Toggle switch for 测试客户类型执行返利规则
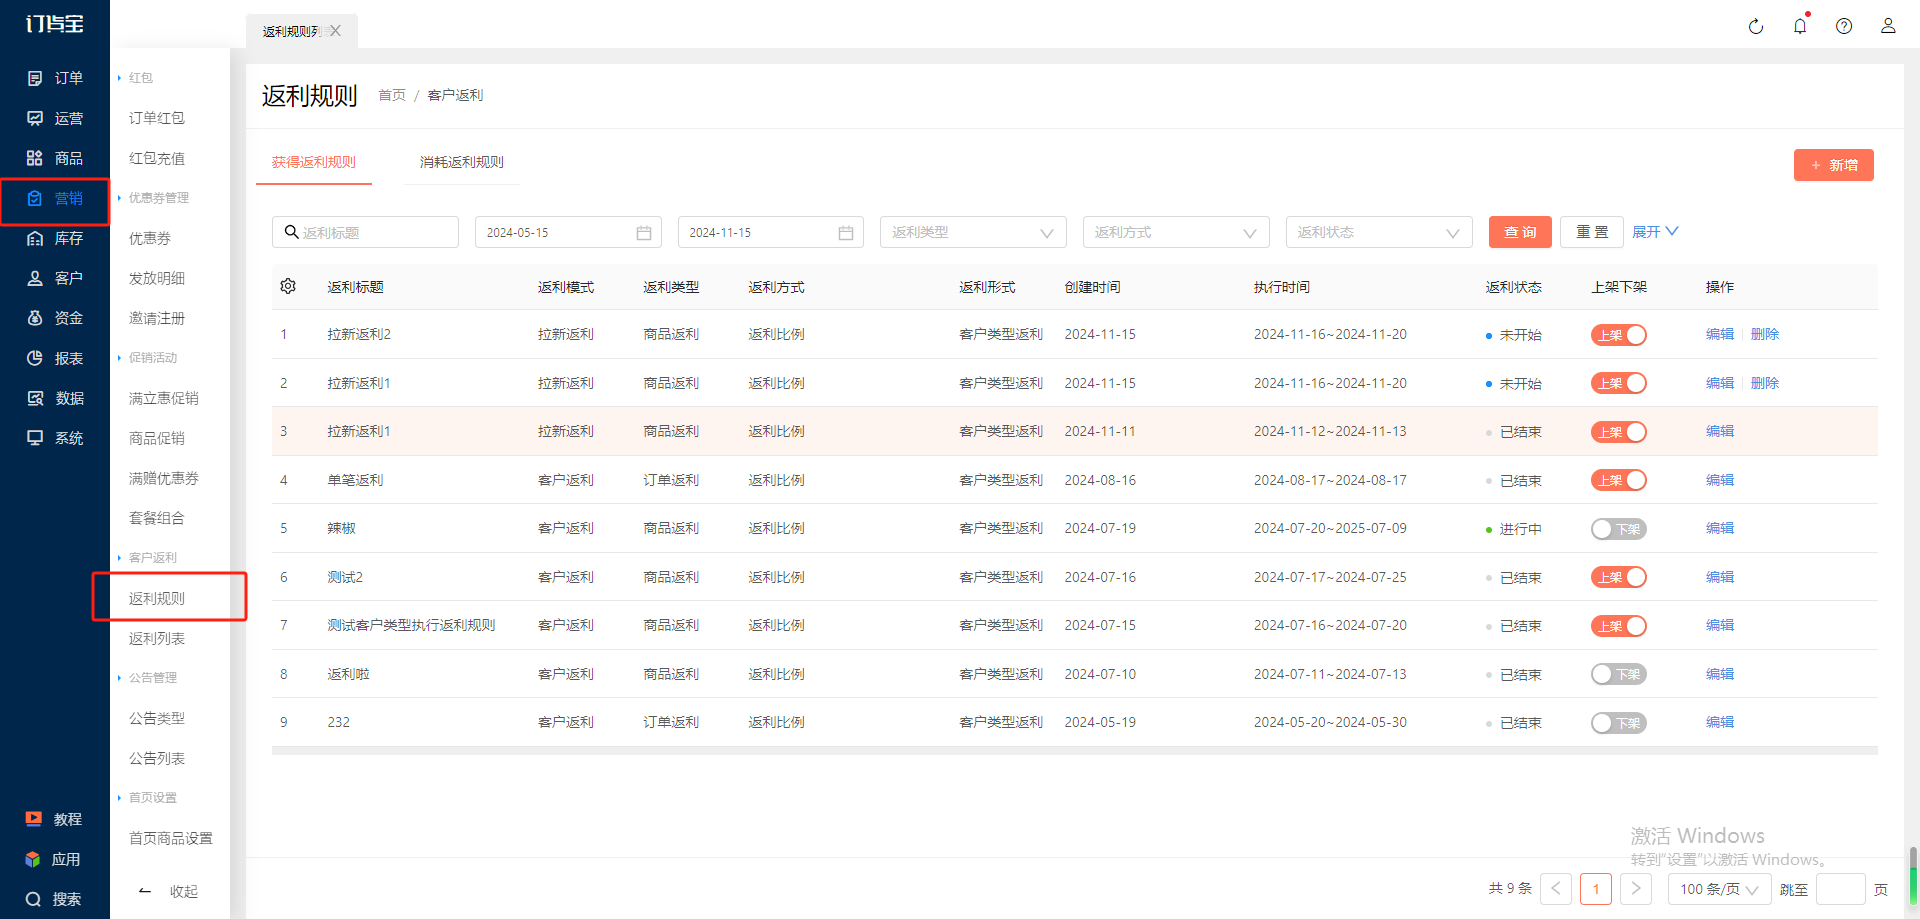The height and width of the screenshot is (919, 1920). pos(1618,626)
